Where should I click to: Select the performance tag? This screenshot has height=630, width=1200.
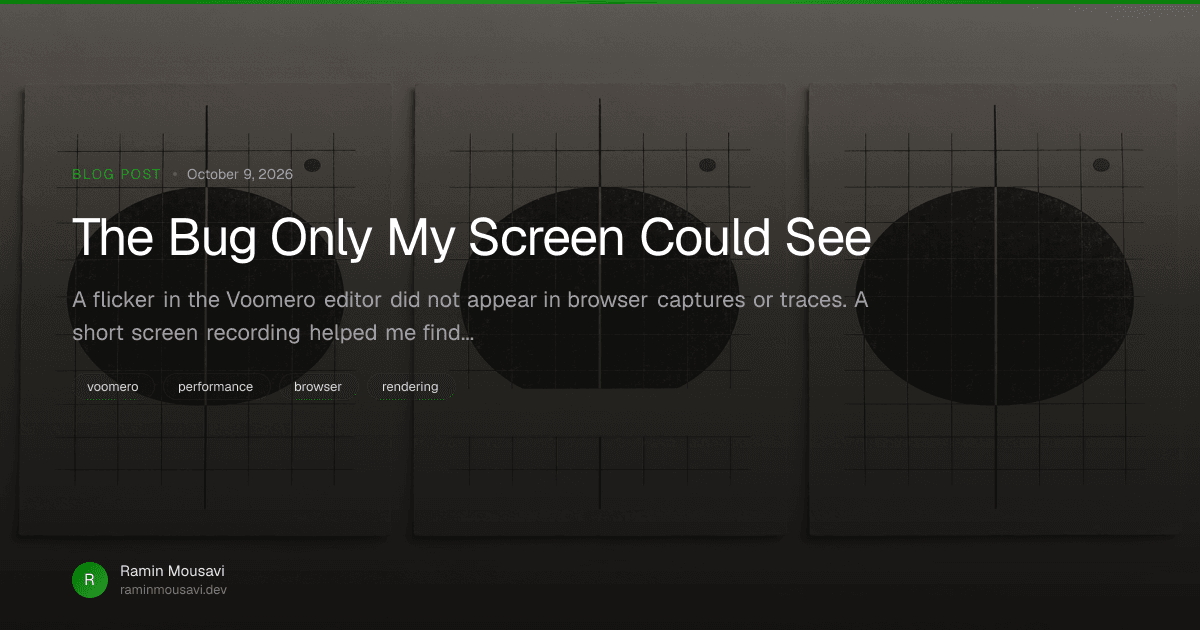pyautogui.click(x=215, y=387)
